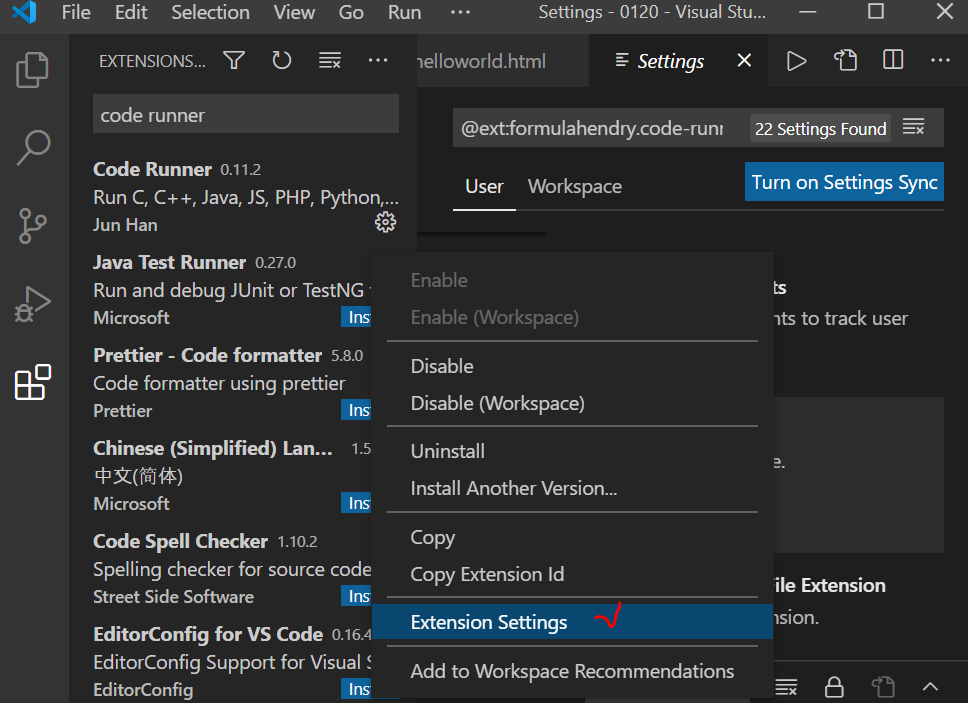This screenshot has width=968, height=703.
Task: Choose Disable (Workspace) in context menu
Action: coord(572,403)
